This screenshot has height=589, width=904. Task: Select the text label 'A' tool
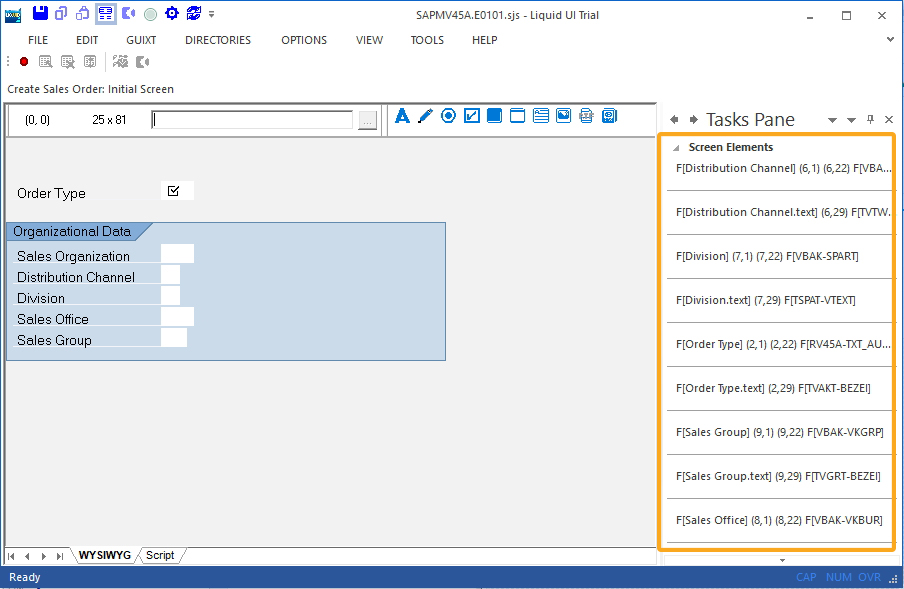[x=402, y=116]
